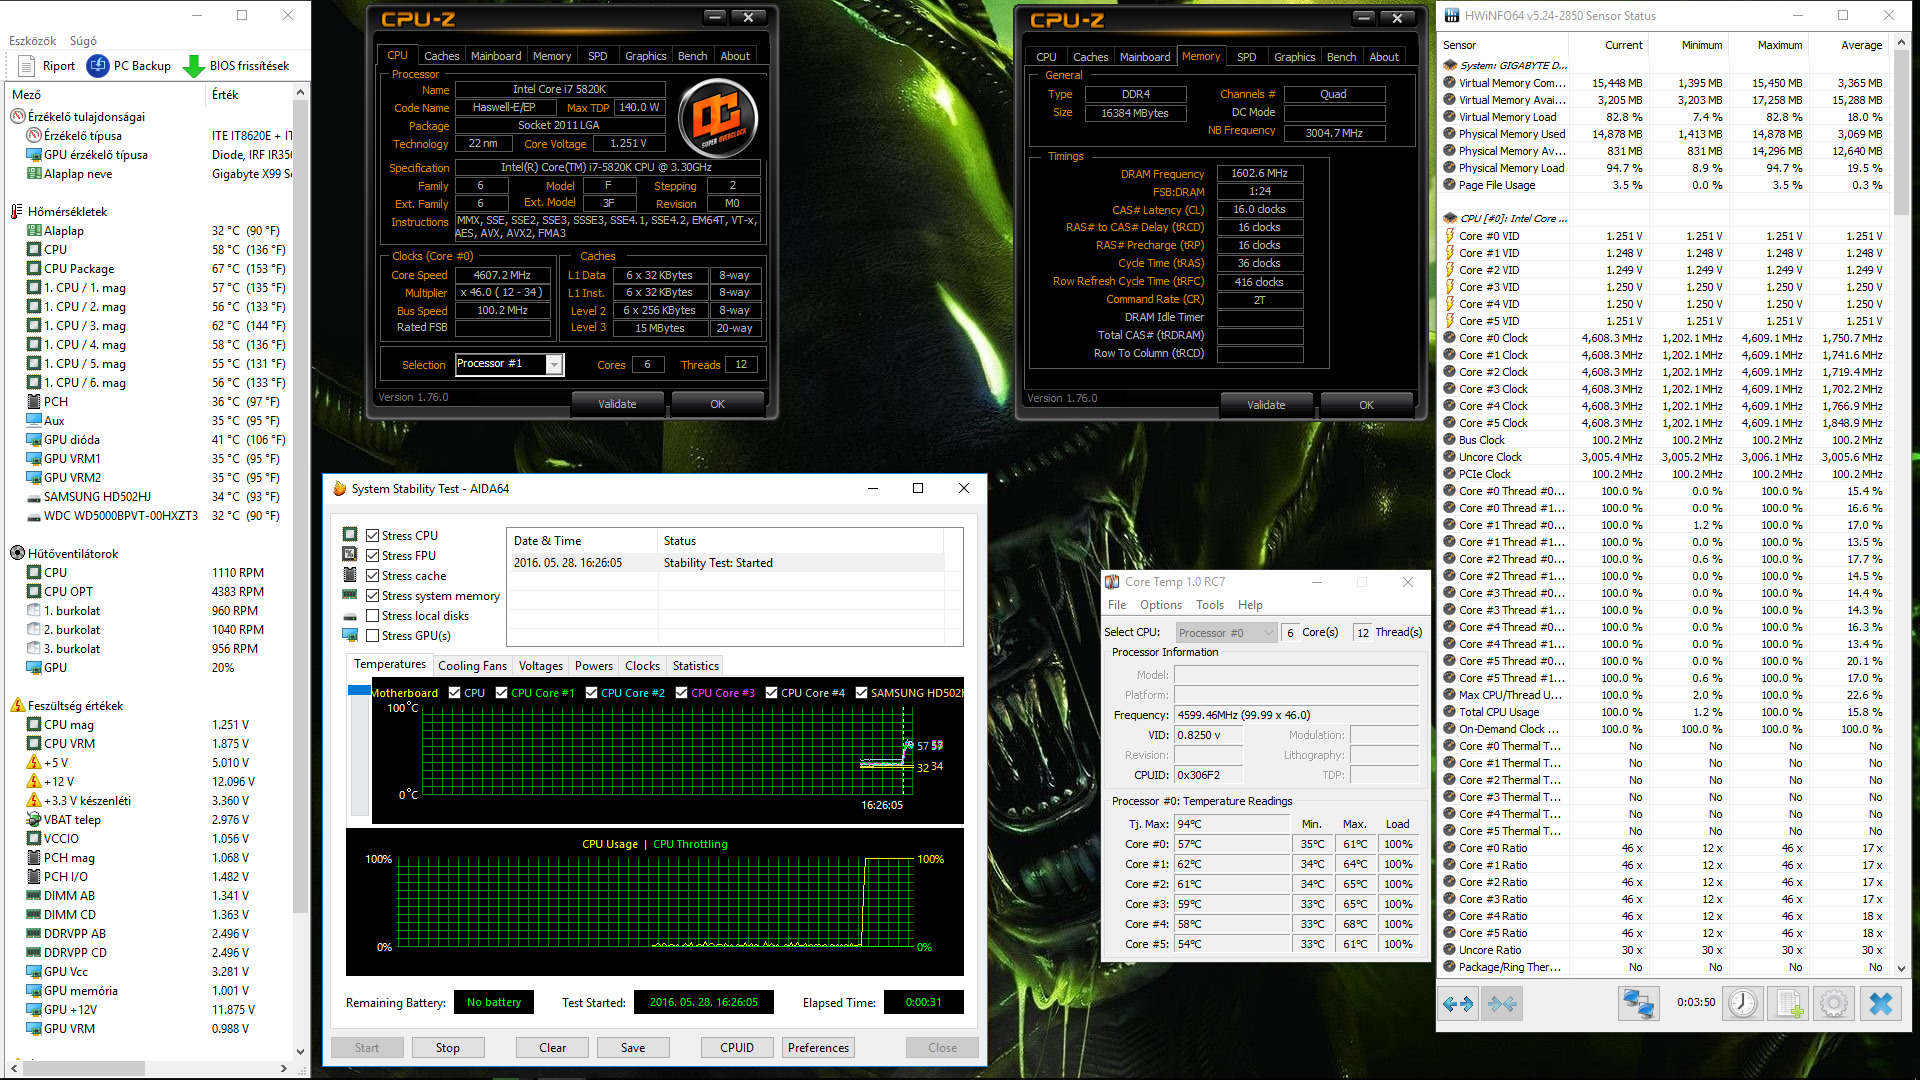This screenshot has height=1080, width=1920.
Task: Click the Stress local disks drive icon
Action: point(350,616)
